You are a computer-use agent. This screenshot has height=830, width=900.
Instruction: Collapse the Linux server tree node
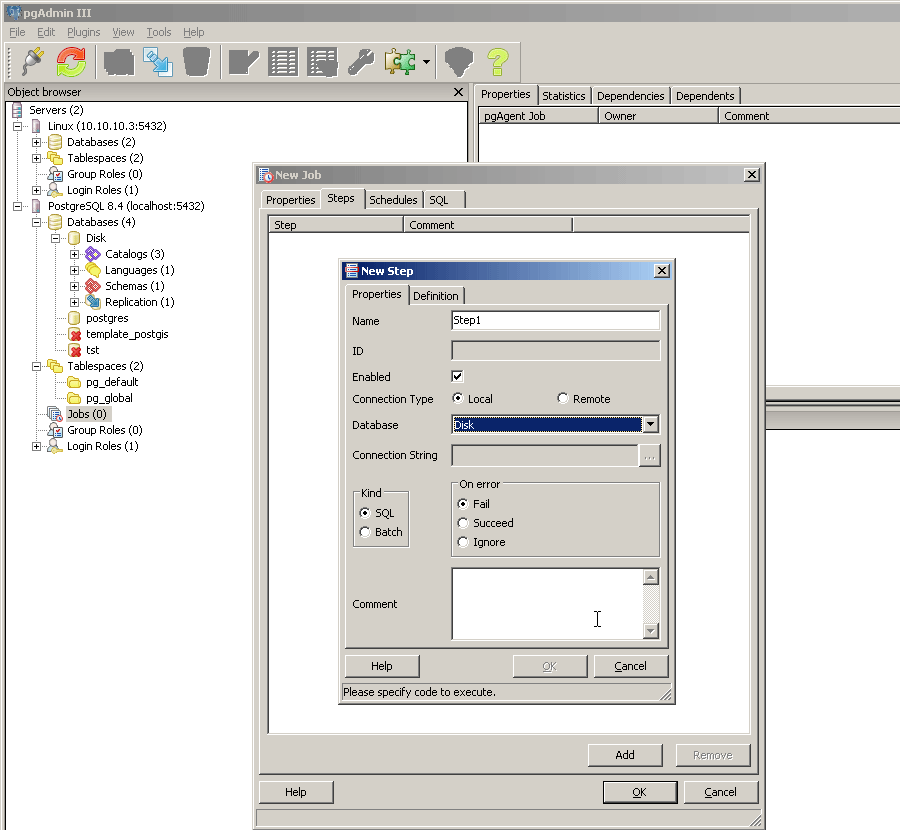tap(18, 126)
